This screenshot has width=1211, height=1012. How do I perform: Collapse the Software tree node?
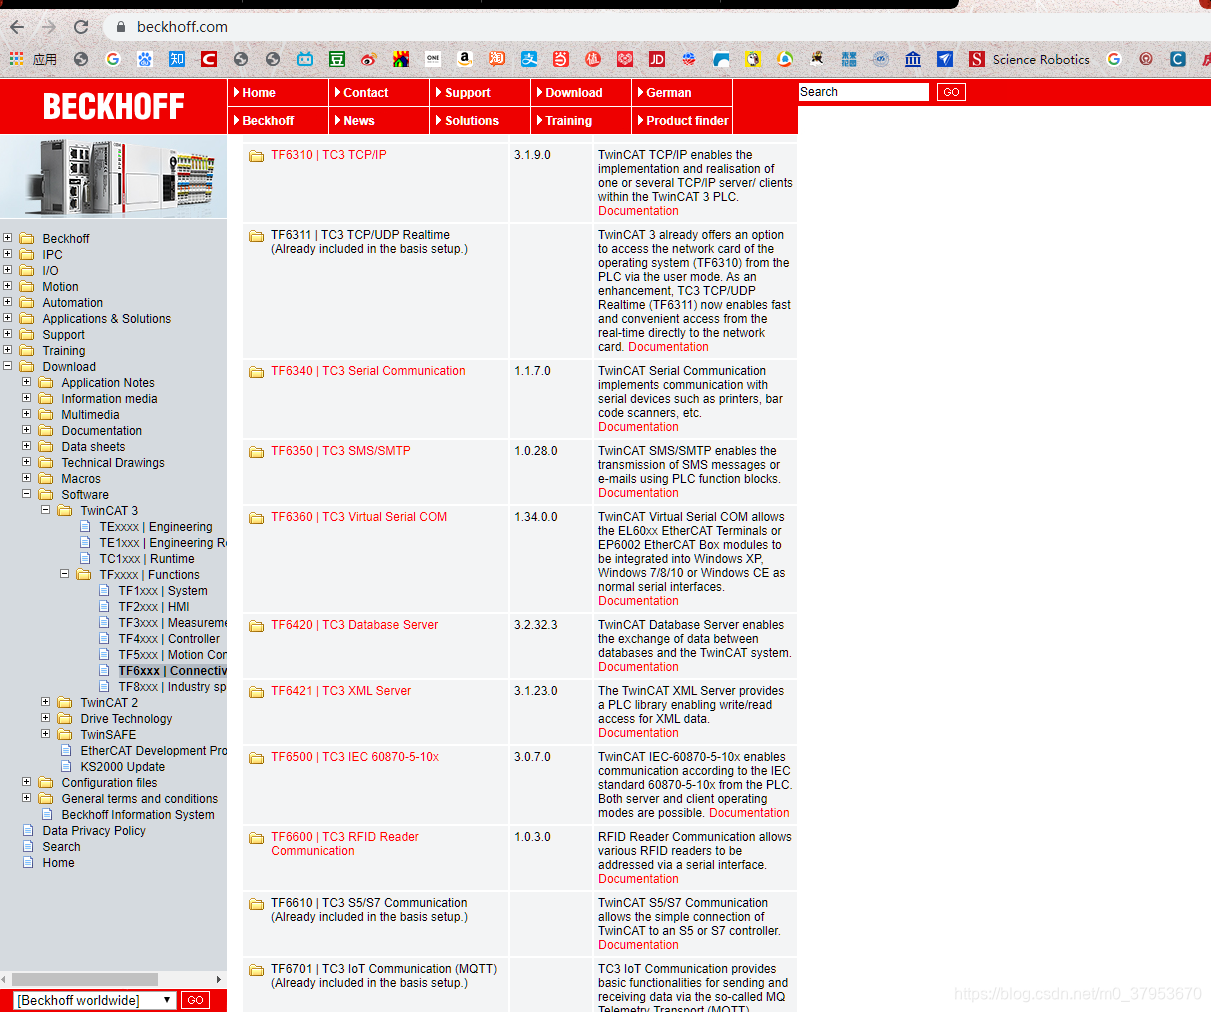pos(27,494)
